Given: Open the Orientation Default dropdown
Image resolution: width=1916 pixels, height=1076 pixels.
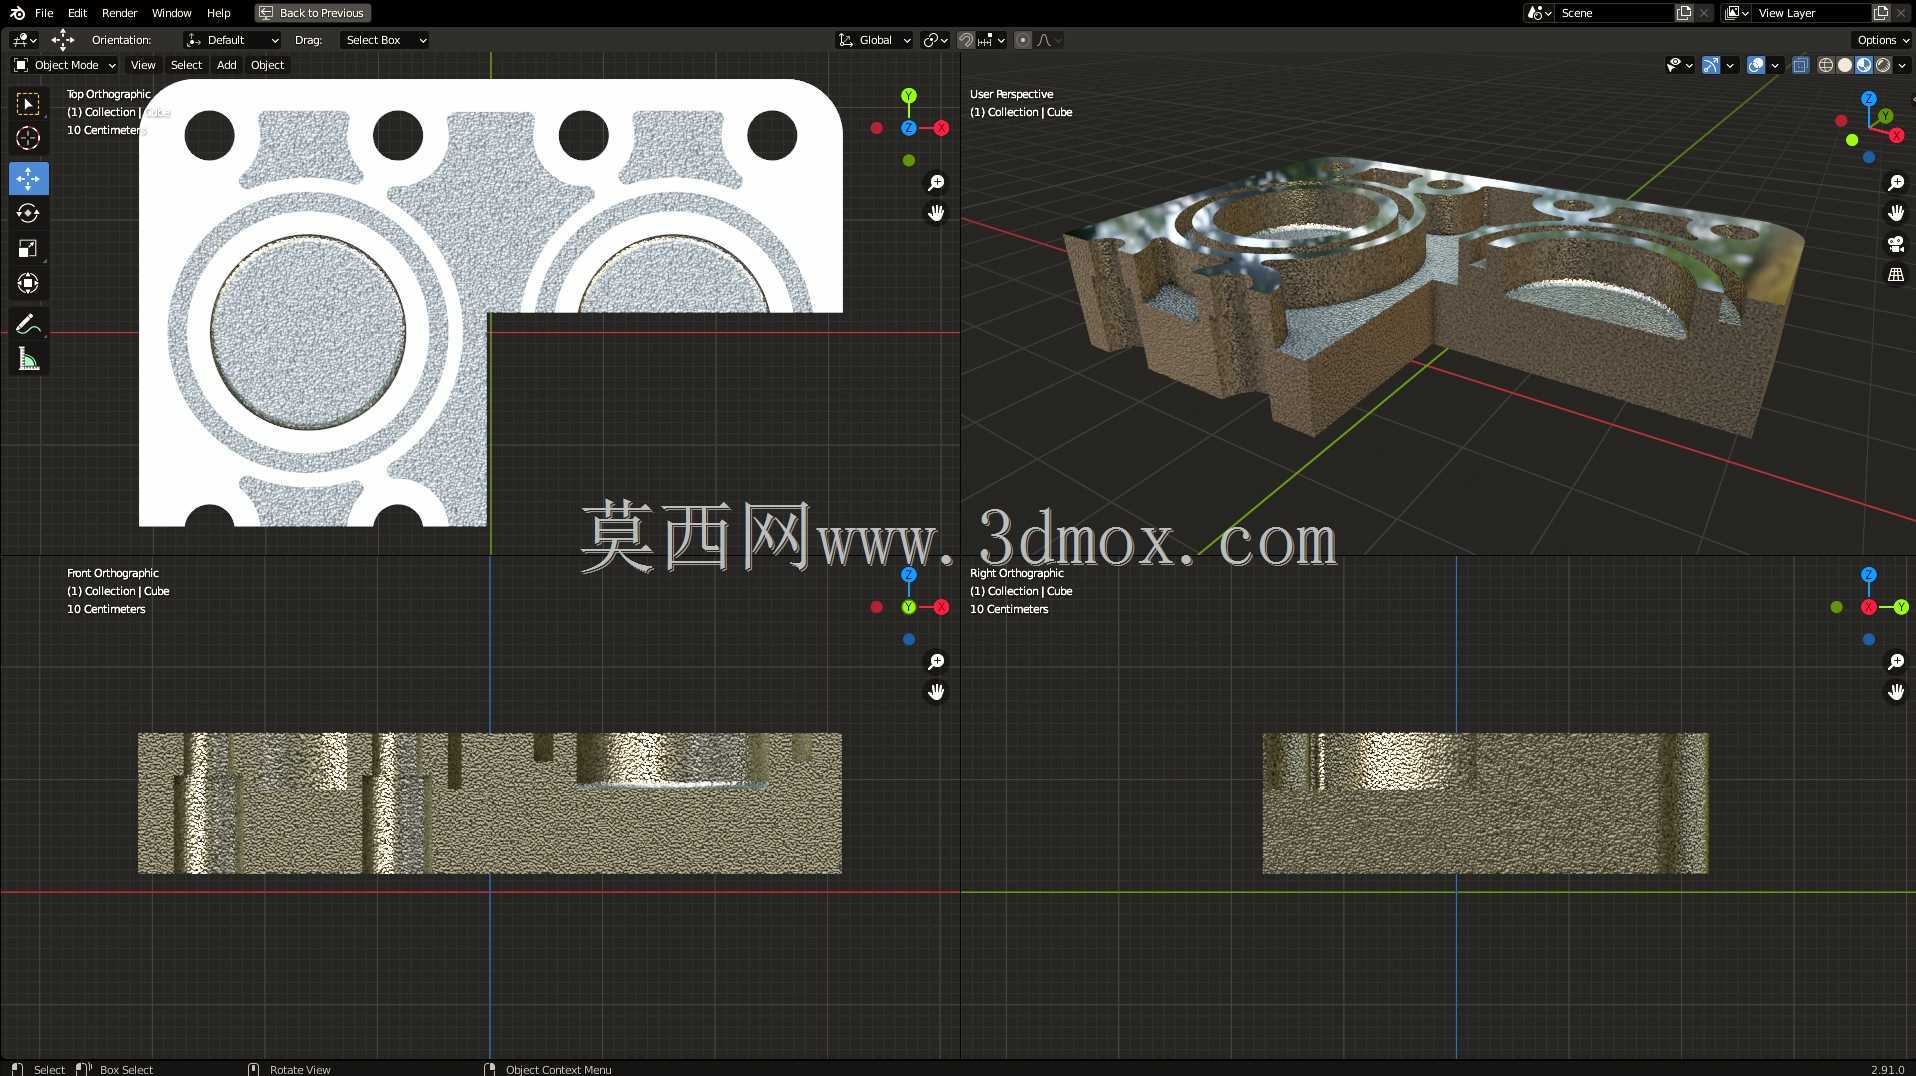Looking at the screenshot, I should tap(232, 40).
